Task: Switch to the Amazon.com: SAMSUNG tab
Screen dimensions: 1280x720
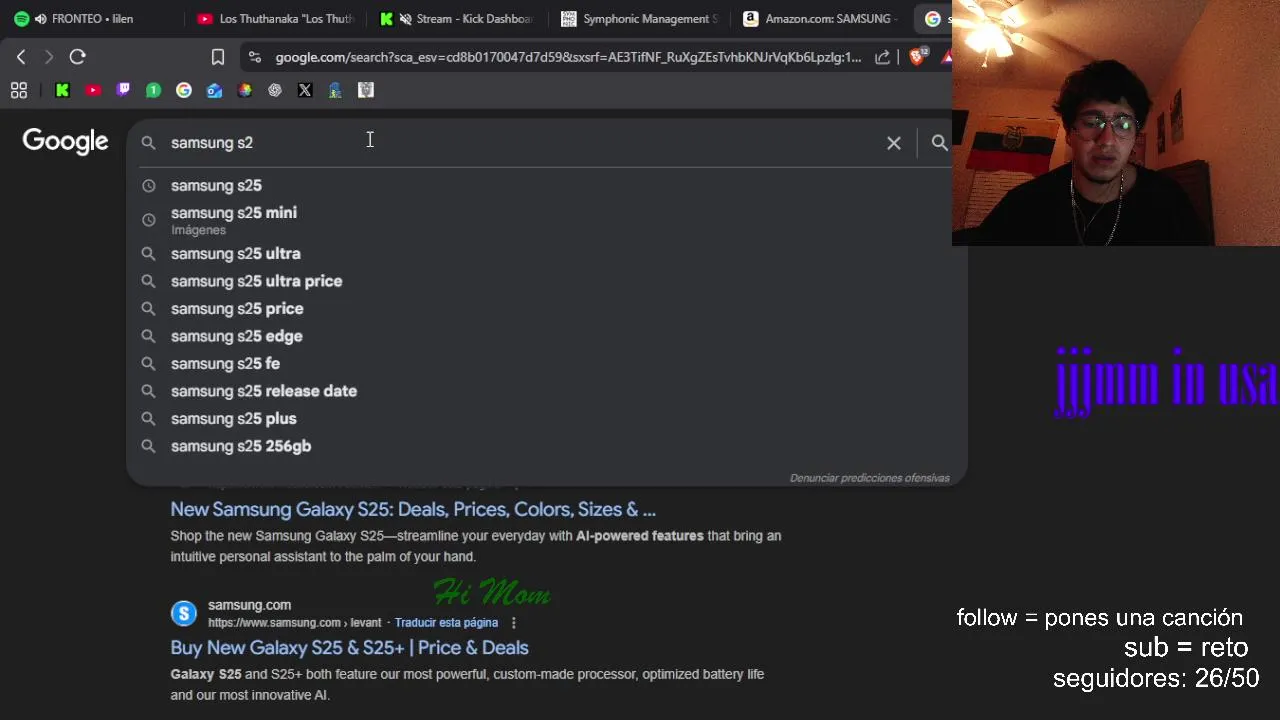Action: tap(822, 19)
